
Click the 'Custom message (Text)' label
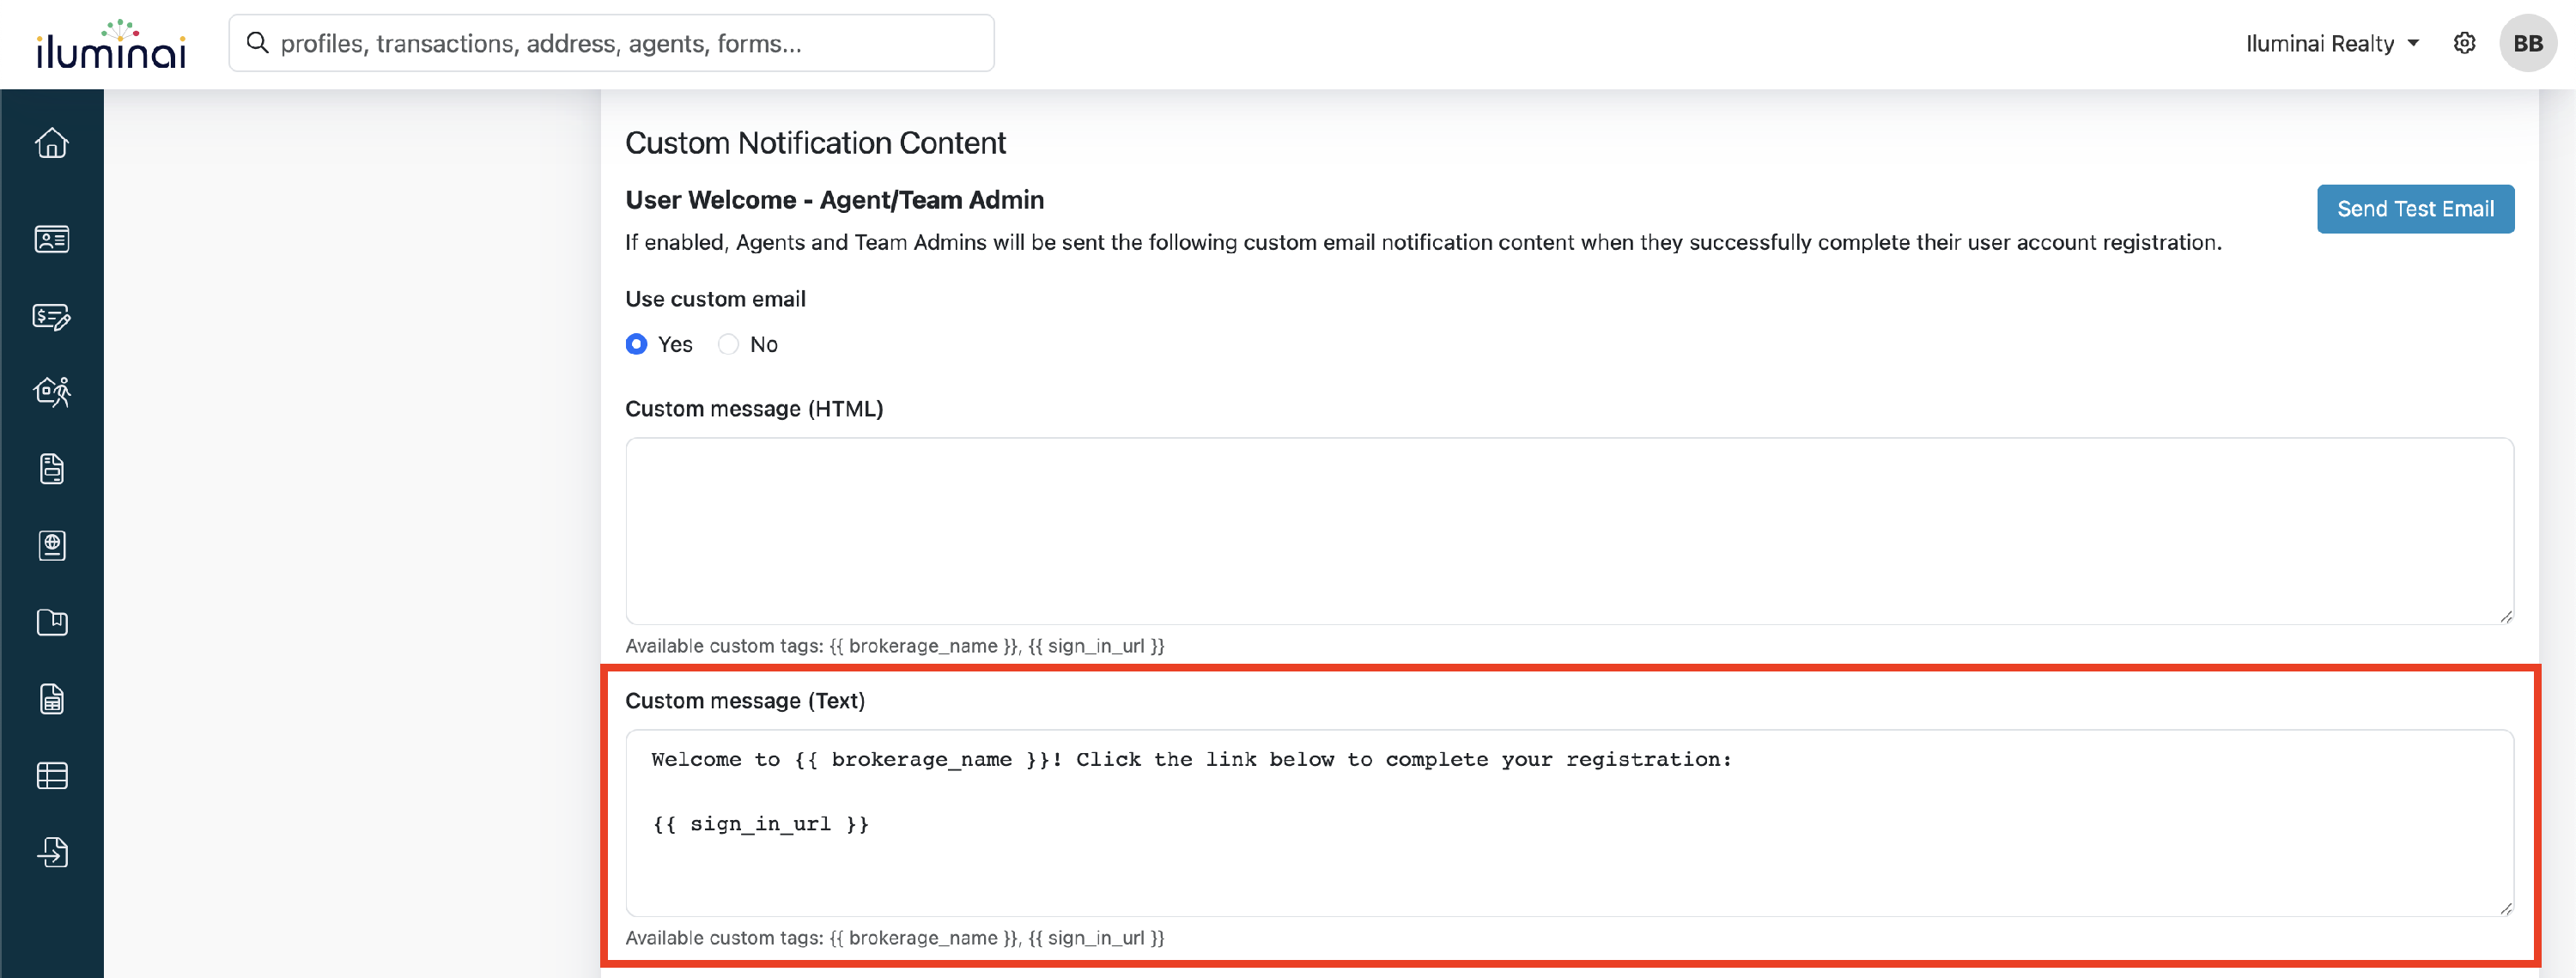pos(745,701)
